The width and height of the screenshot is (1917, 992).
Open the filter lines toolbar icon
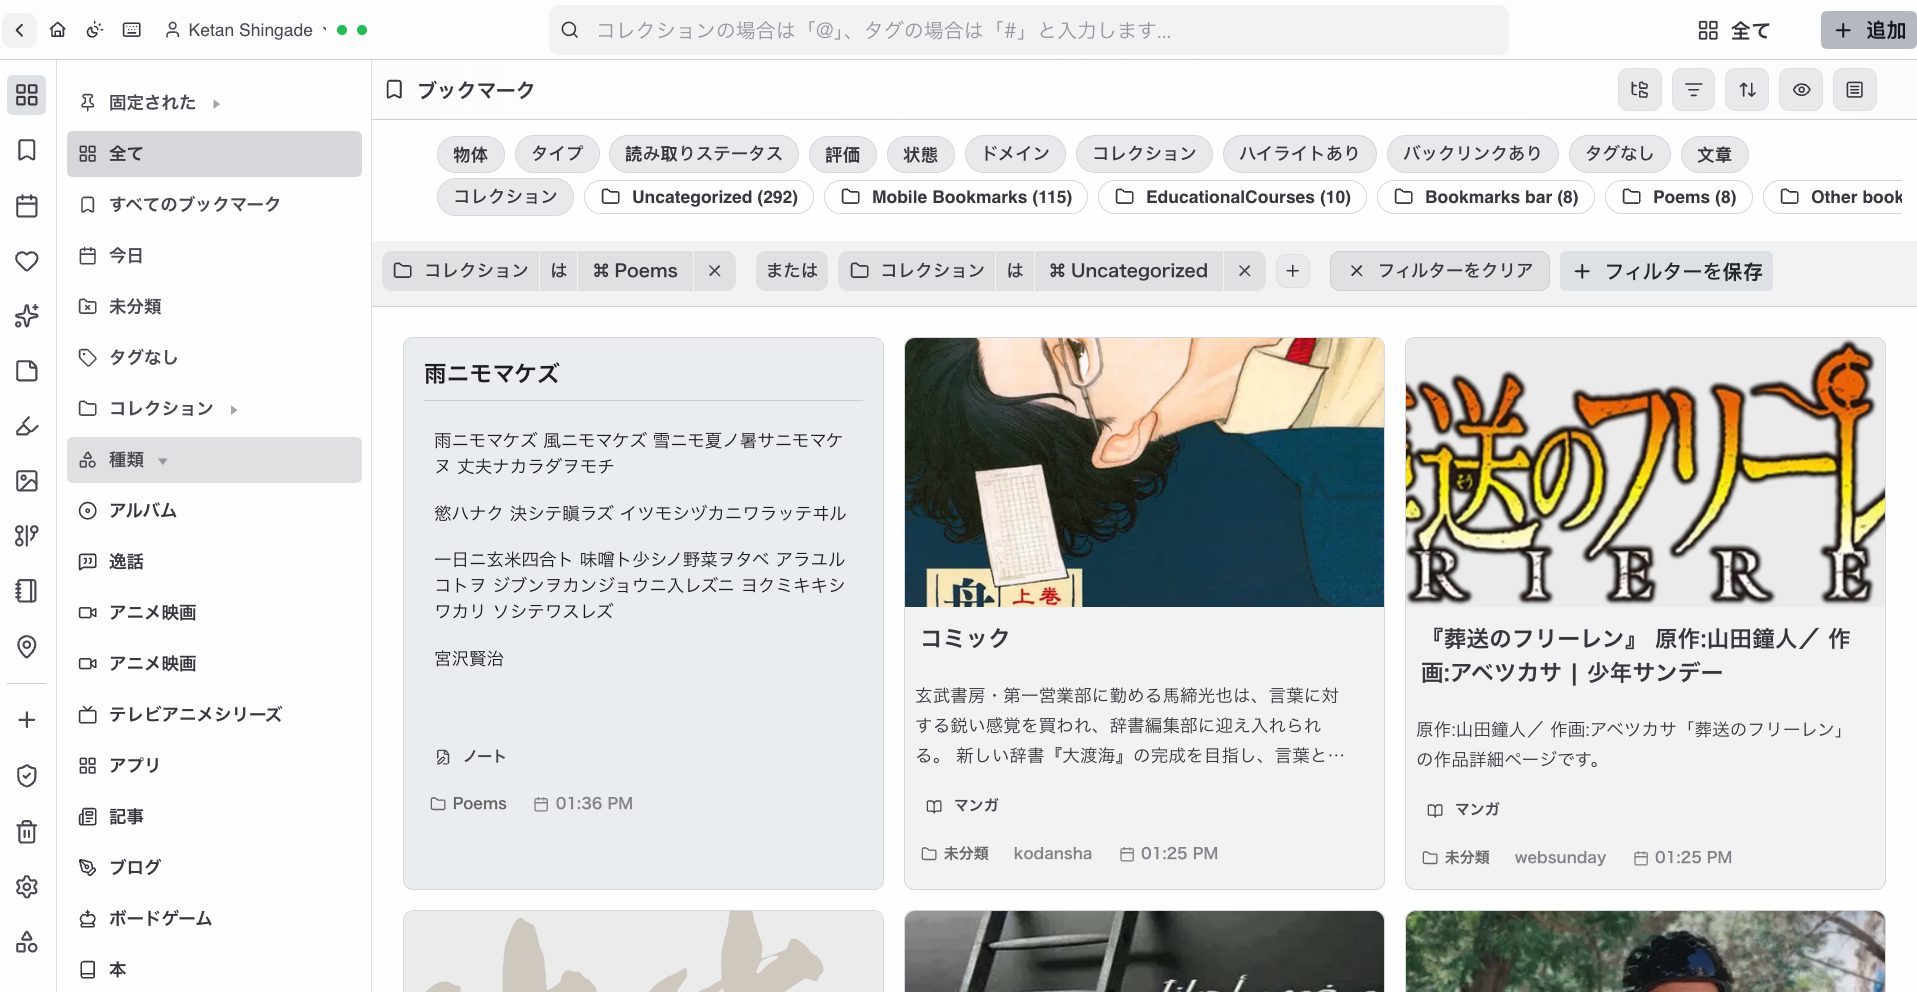pos(1694,90)
